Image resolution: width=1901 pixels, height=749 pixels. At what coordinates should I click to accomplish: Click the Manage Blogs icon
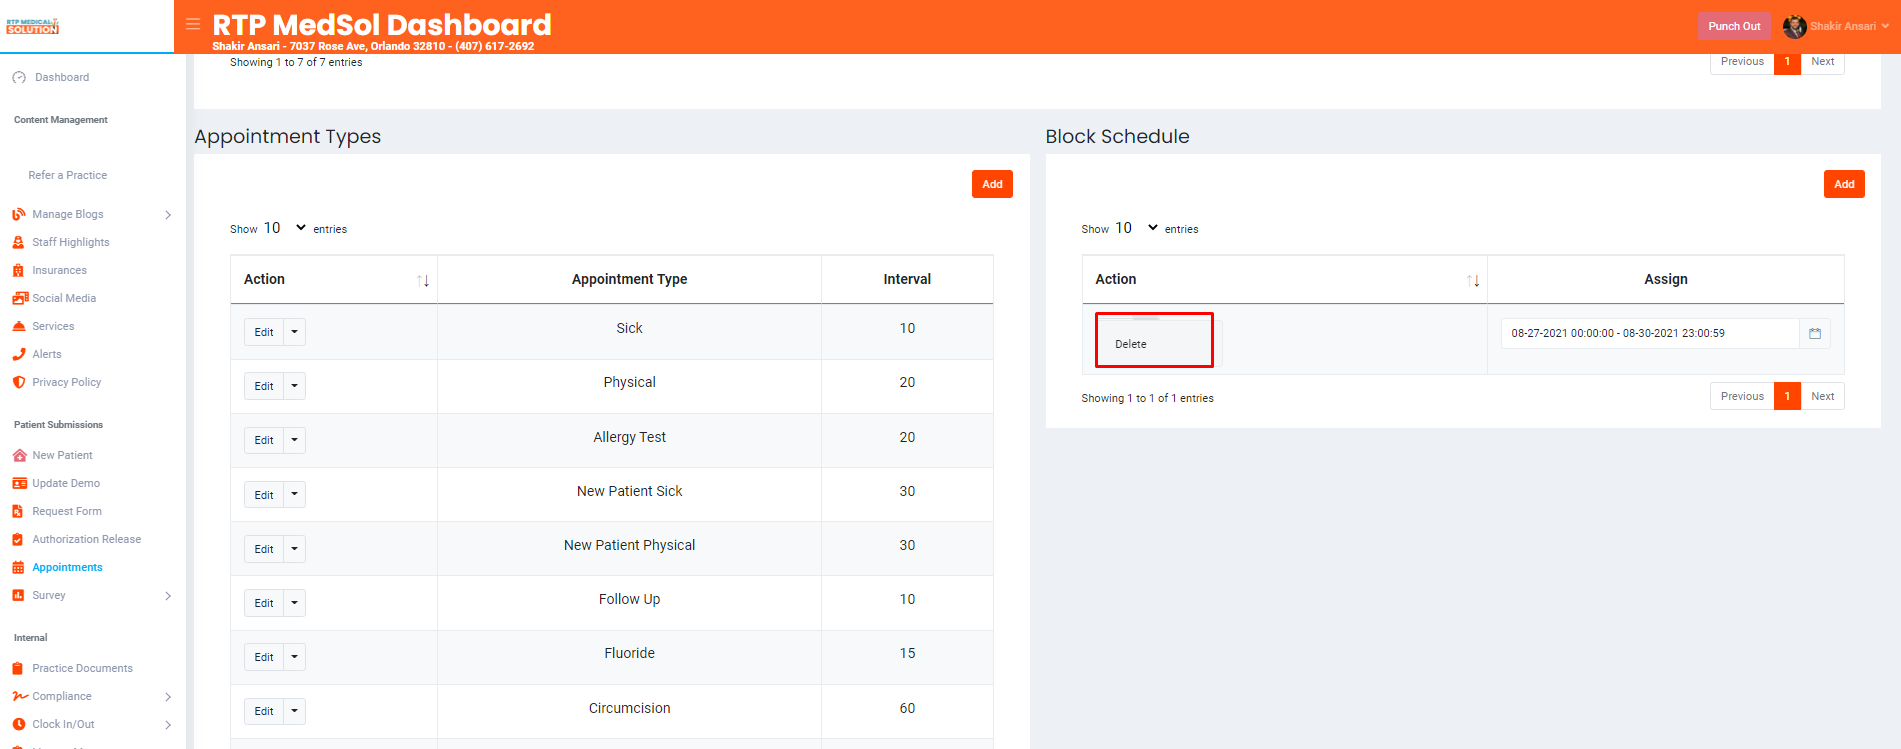coord(19,214)
